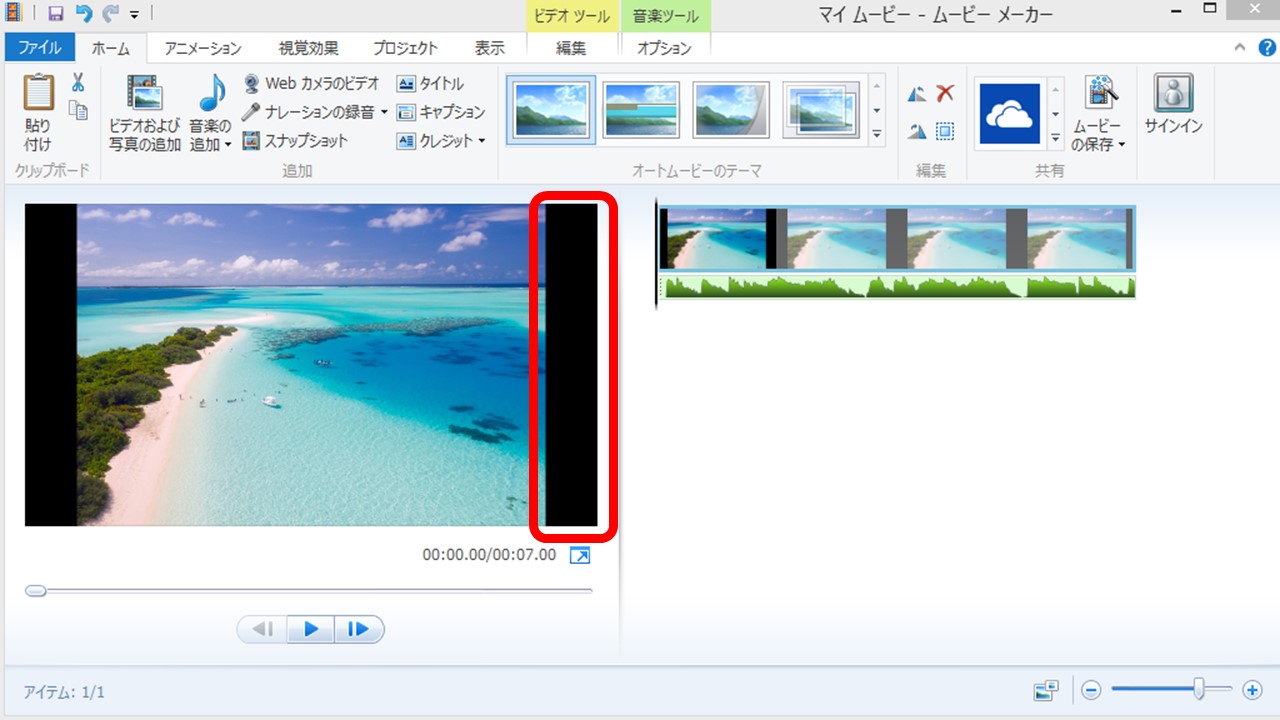Click the 00:00.00/00:07.00 time display
Image resolution: width=1280 pixels, height=720 pixels.
(489, 555)
